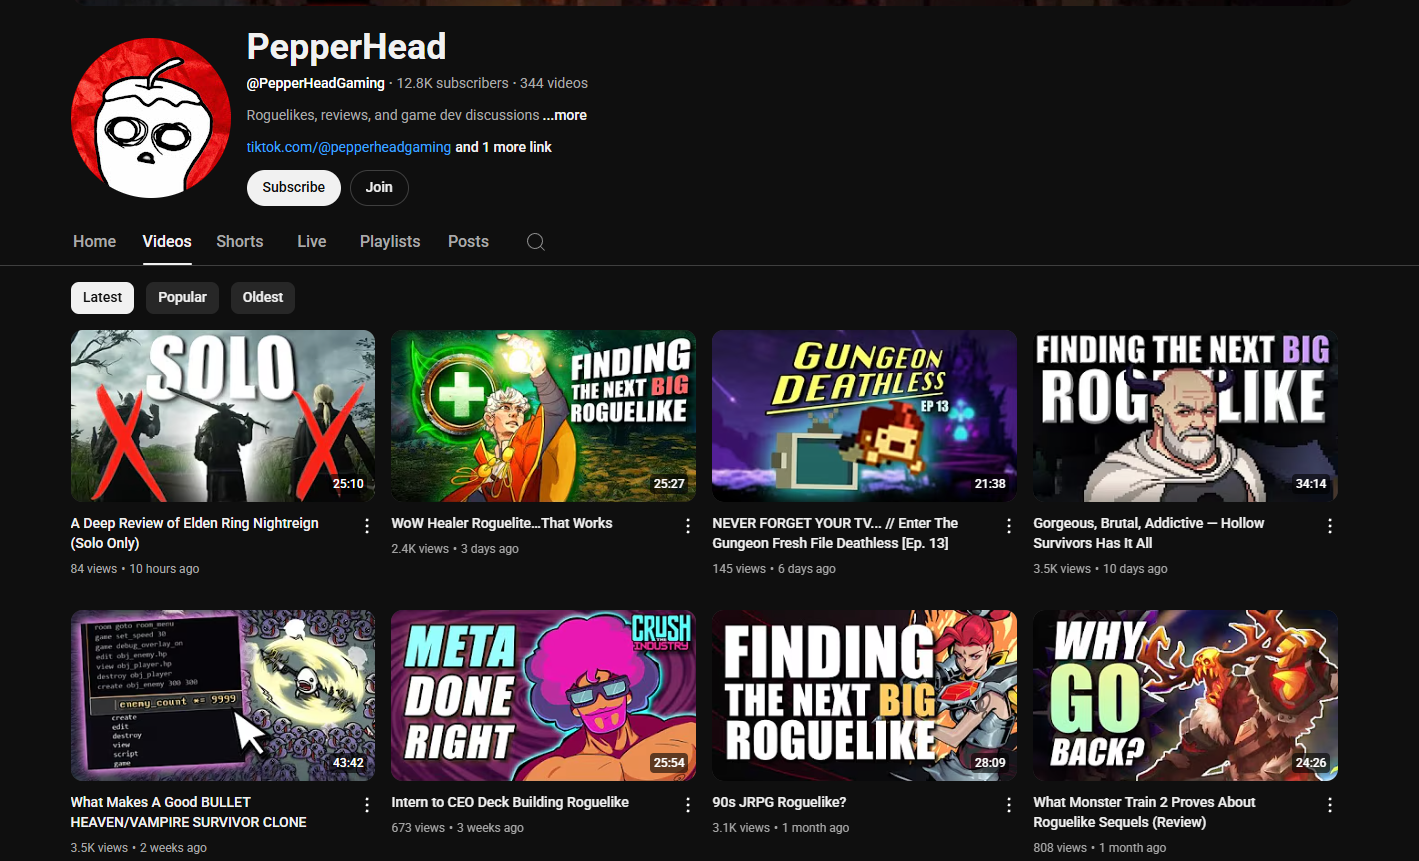This screenshot has width=1419, height=861.
Task: Open 'Gorgeous, Brutal, Addictive' Hollow Survivors title
Action: [1149, 533]
